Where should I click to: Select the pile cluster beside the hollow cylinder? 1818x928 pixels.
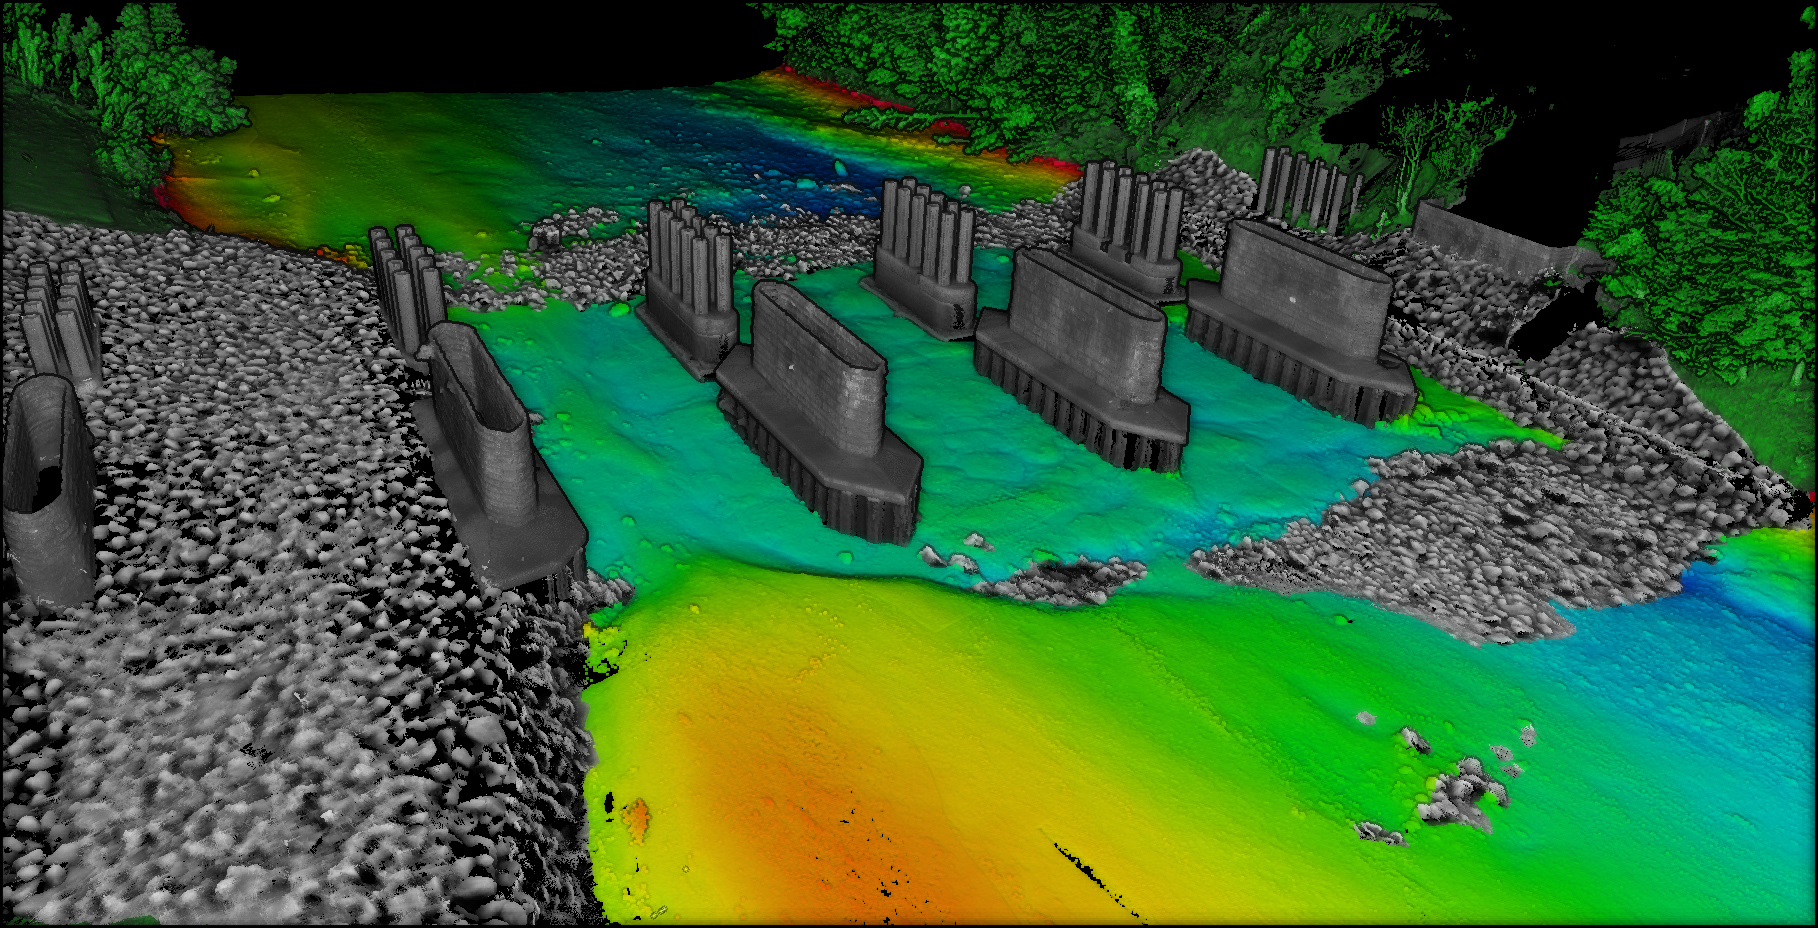click(x=60, y=320)
